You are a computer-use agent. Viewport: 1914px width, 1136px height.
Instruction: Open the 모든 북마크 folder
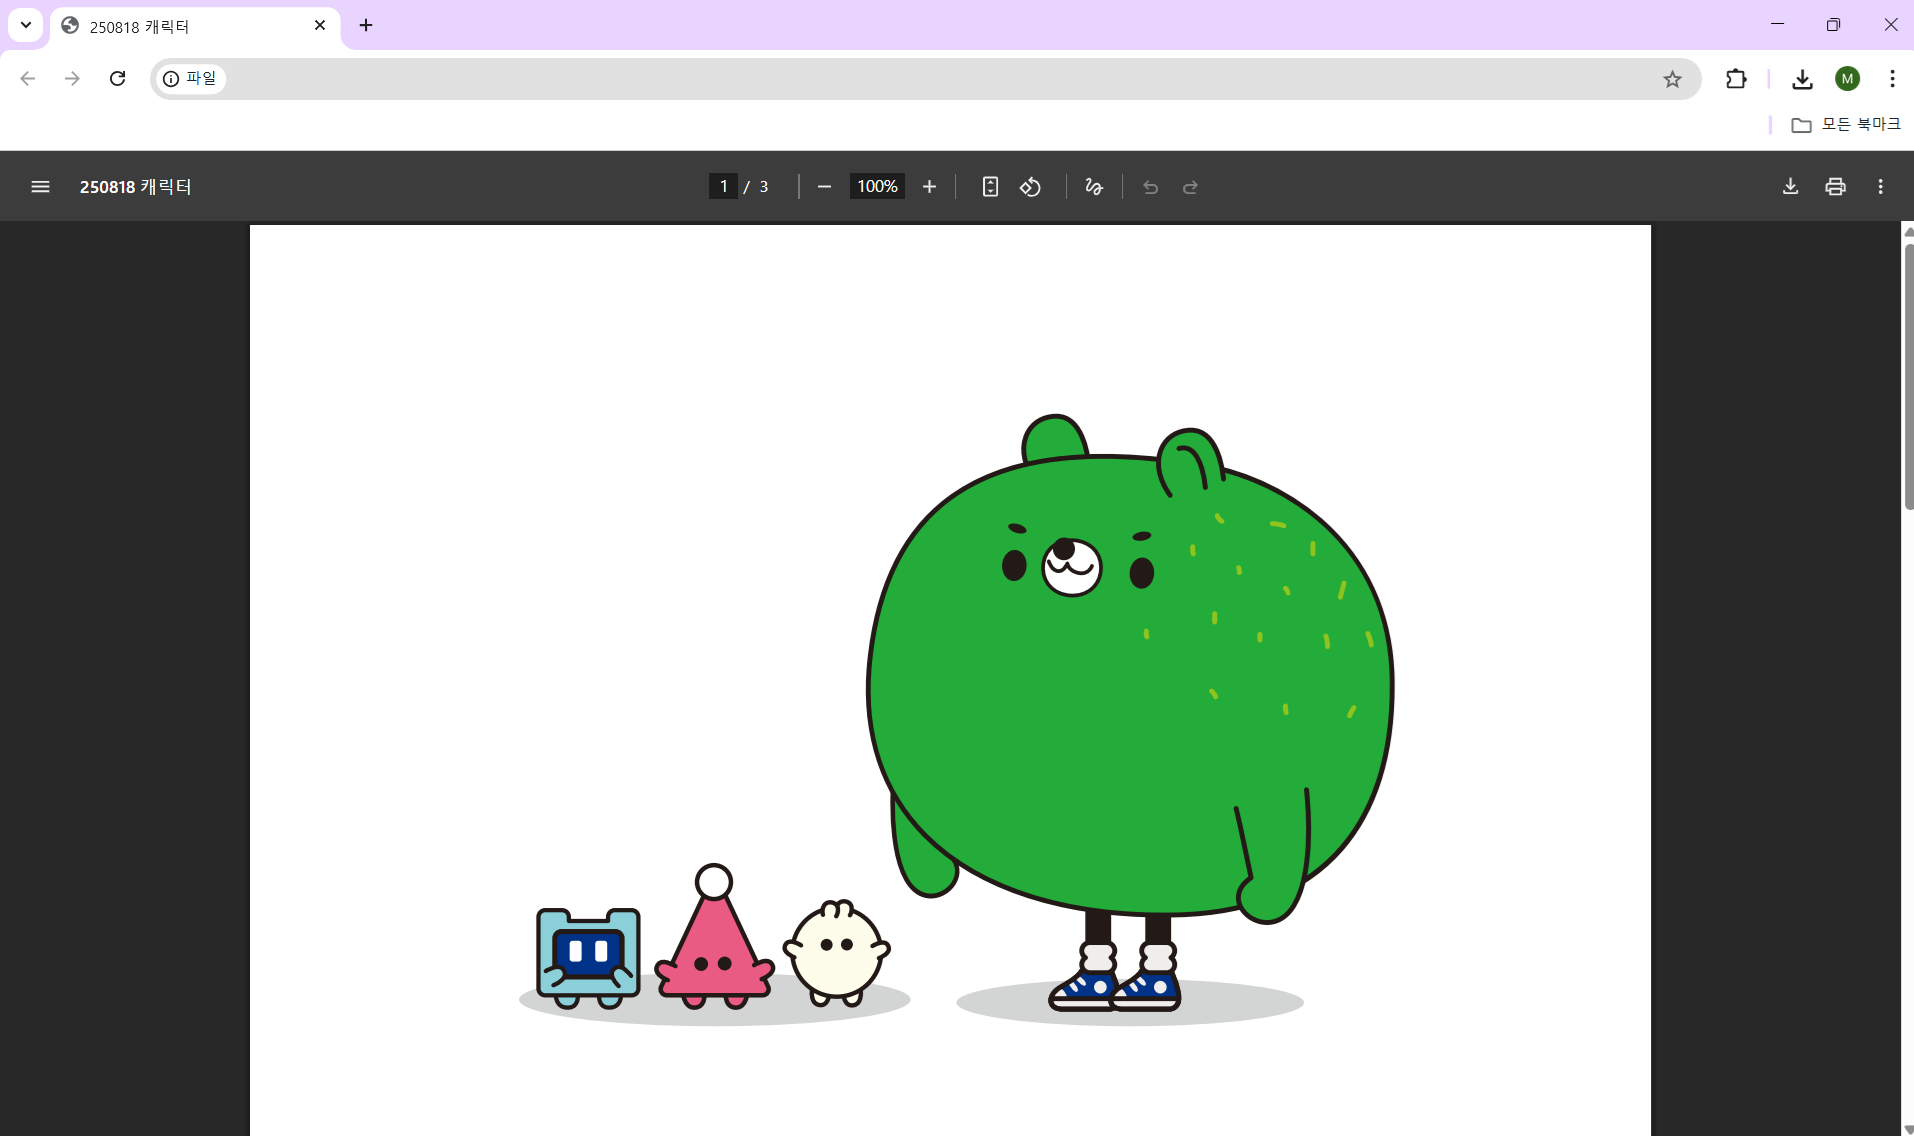click(1846, 124)
